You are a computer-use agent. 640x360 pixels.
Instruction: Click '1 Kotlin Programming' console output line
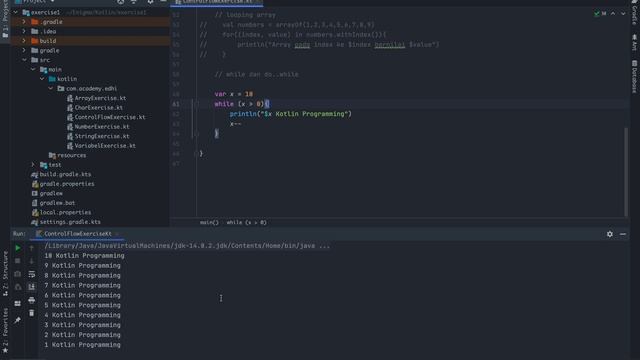pos(82,344)
